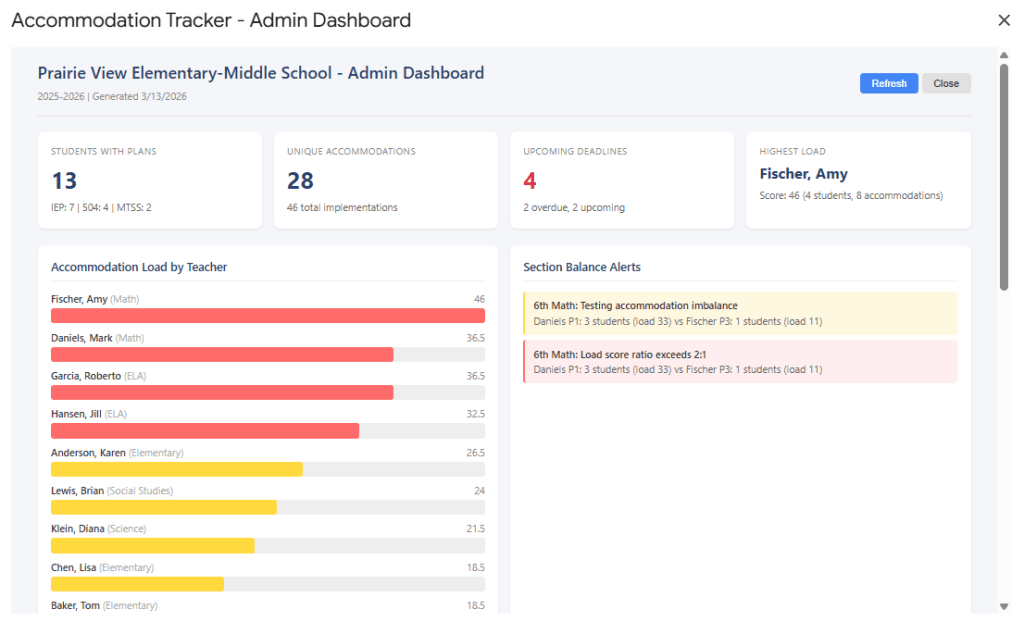This screenshot has width=1024, height=622.
Task: Select the Unique Accommodations card
Action: coord(386,180)
